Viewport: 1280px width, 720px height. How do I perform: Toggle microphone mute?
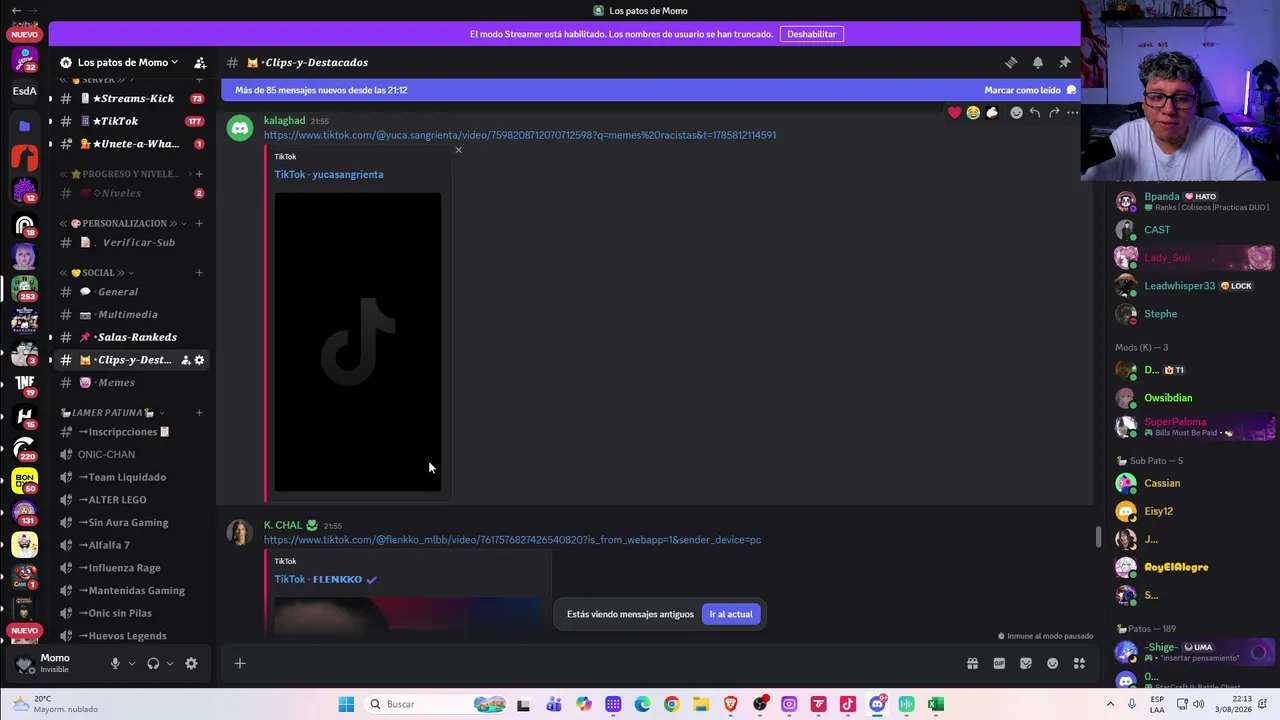[115, 663]
